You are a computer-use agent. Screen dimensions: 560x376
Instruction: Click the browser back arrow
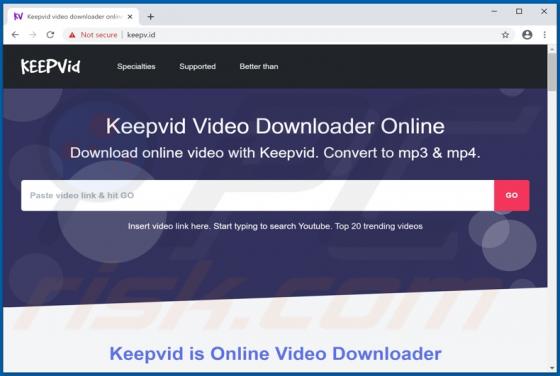[15, 35]
